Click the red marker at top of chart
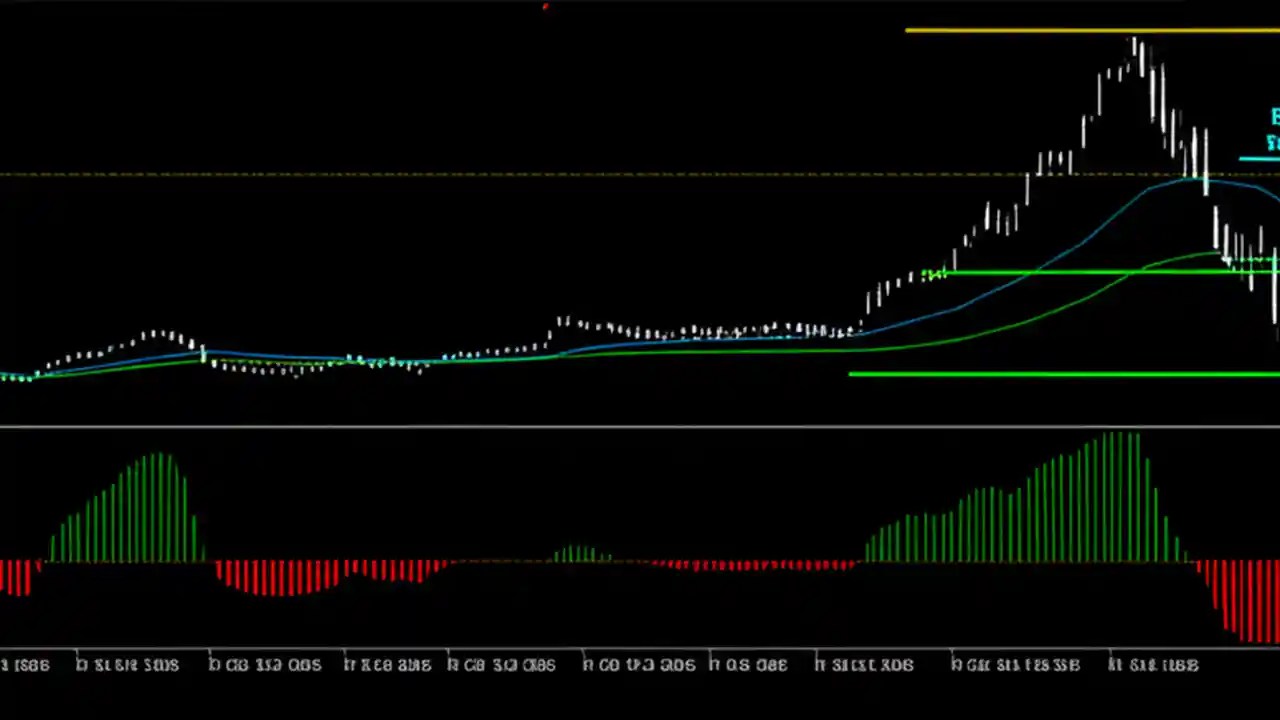Viewport: 1280px width, 720px height. [x=545, y=8]
